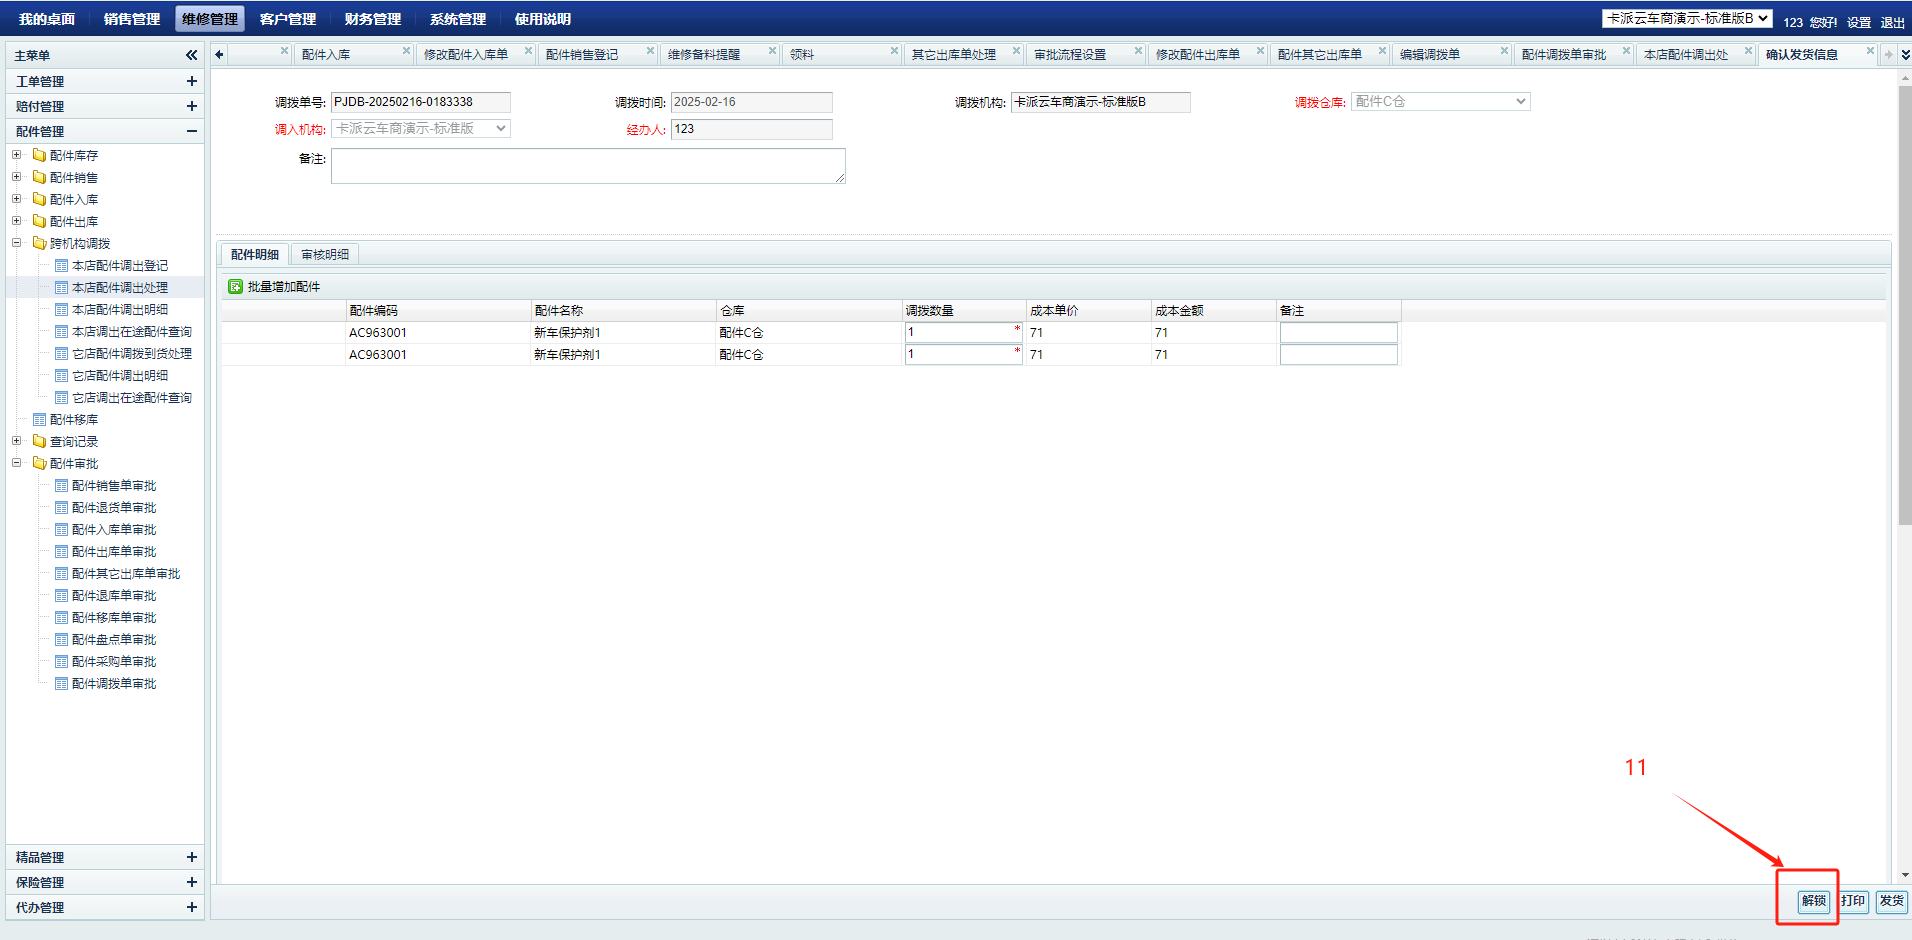Collapse the 跨机构调拨 folder node
1912x940 pixels.
[17, 243]
